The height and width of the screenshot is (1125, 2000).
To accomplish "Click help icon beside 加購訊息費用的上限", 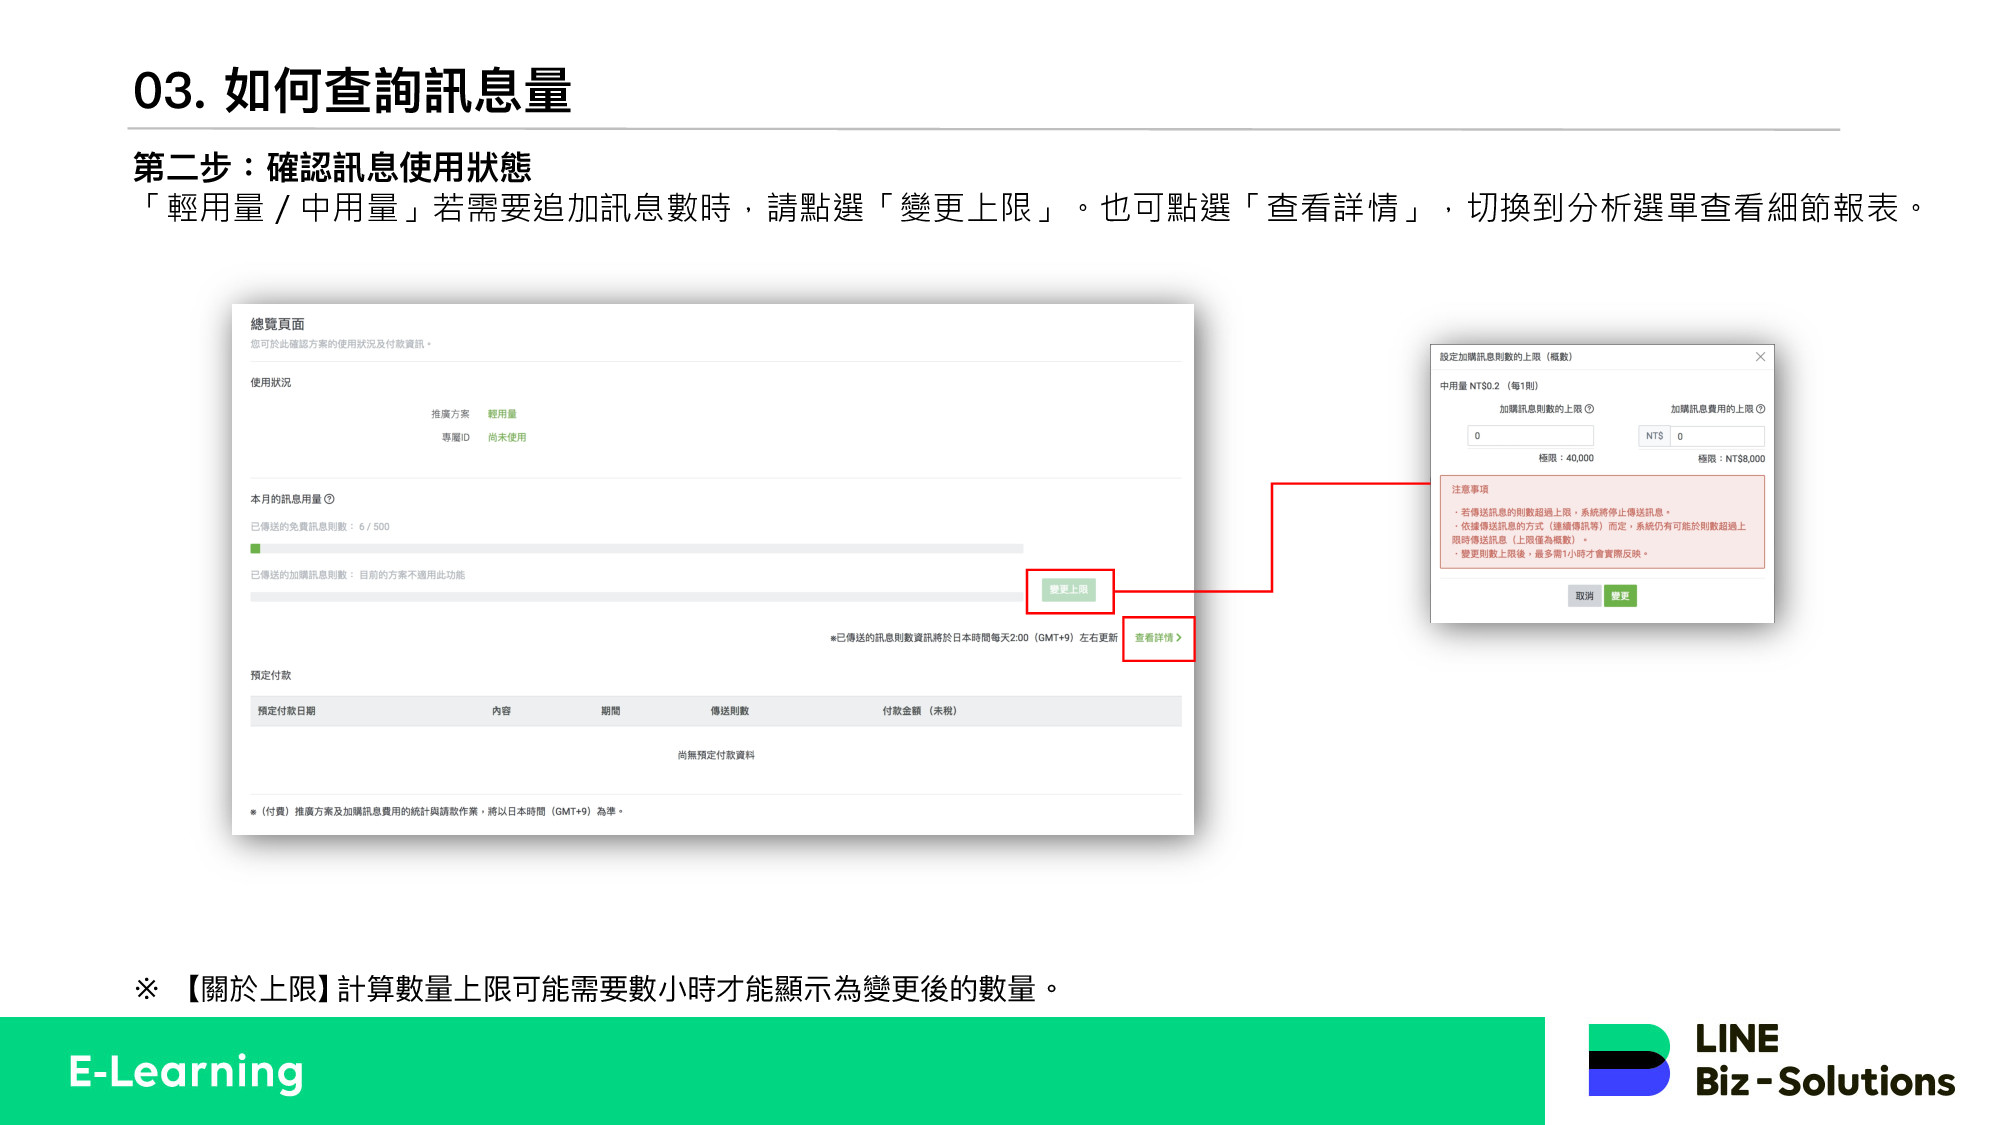I will click(1760, 409).
